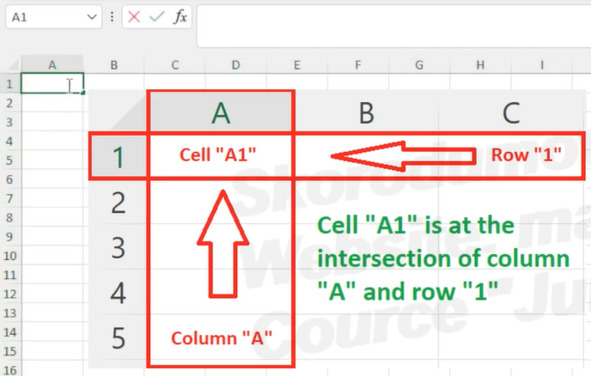Select row 7 header

coord(10,198)
